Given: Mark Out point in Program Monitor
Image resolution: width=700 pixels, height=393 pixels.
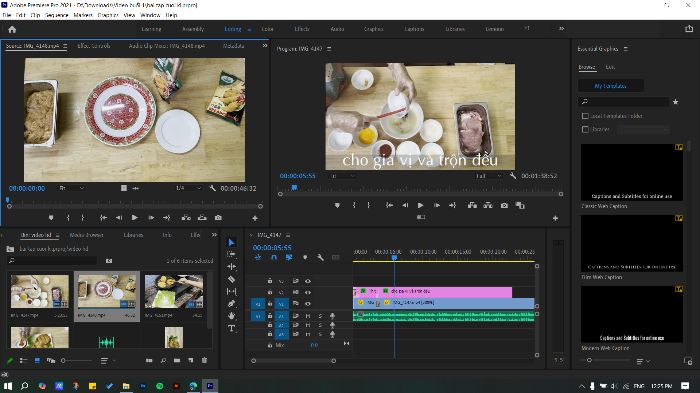Looking at the screenshot, I should 368,205.
